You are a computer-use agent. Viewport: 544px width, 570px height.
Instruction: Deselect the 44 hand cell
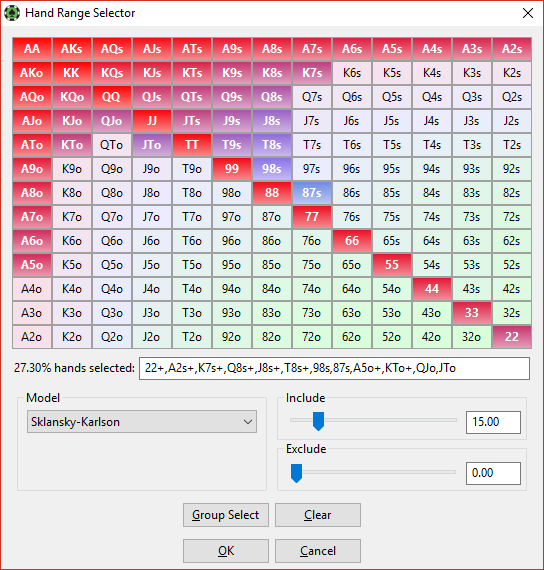[x=432, y=289]
